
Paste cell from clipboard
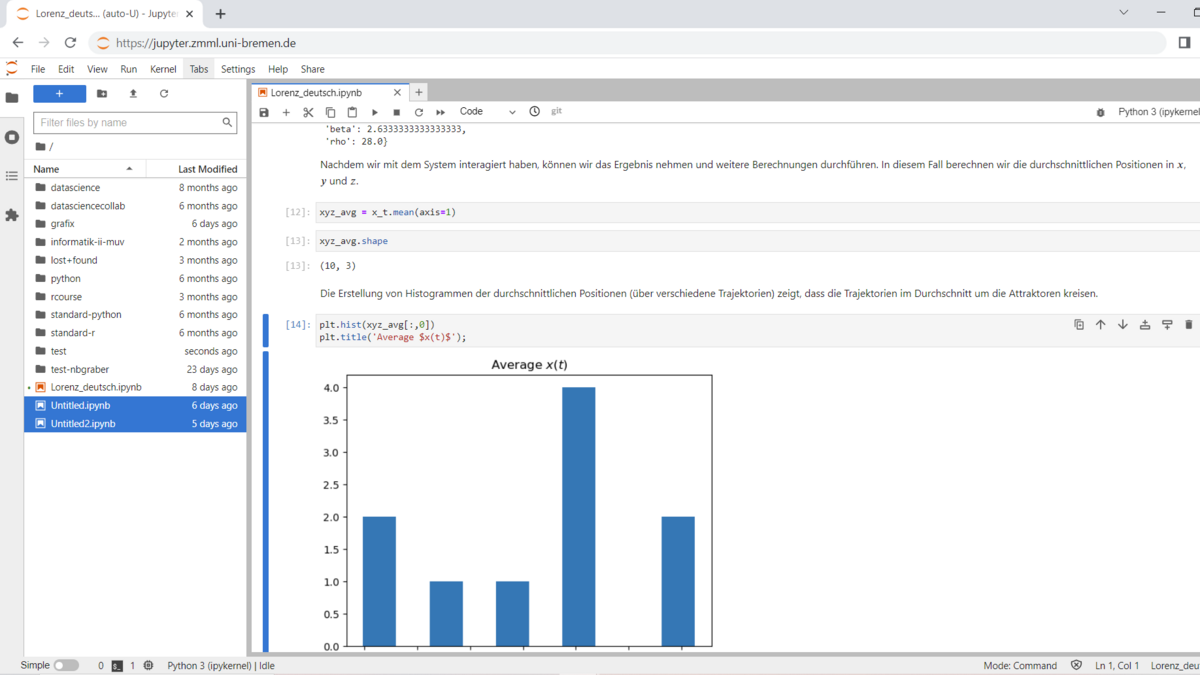pyautogui.click(x=352, y=112)
